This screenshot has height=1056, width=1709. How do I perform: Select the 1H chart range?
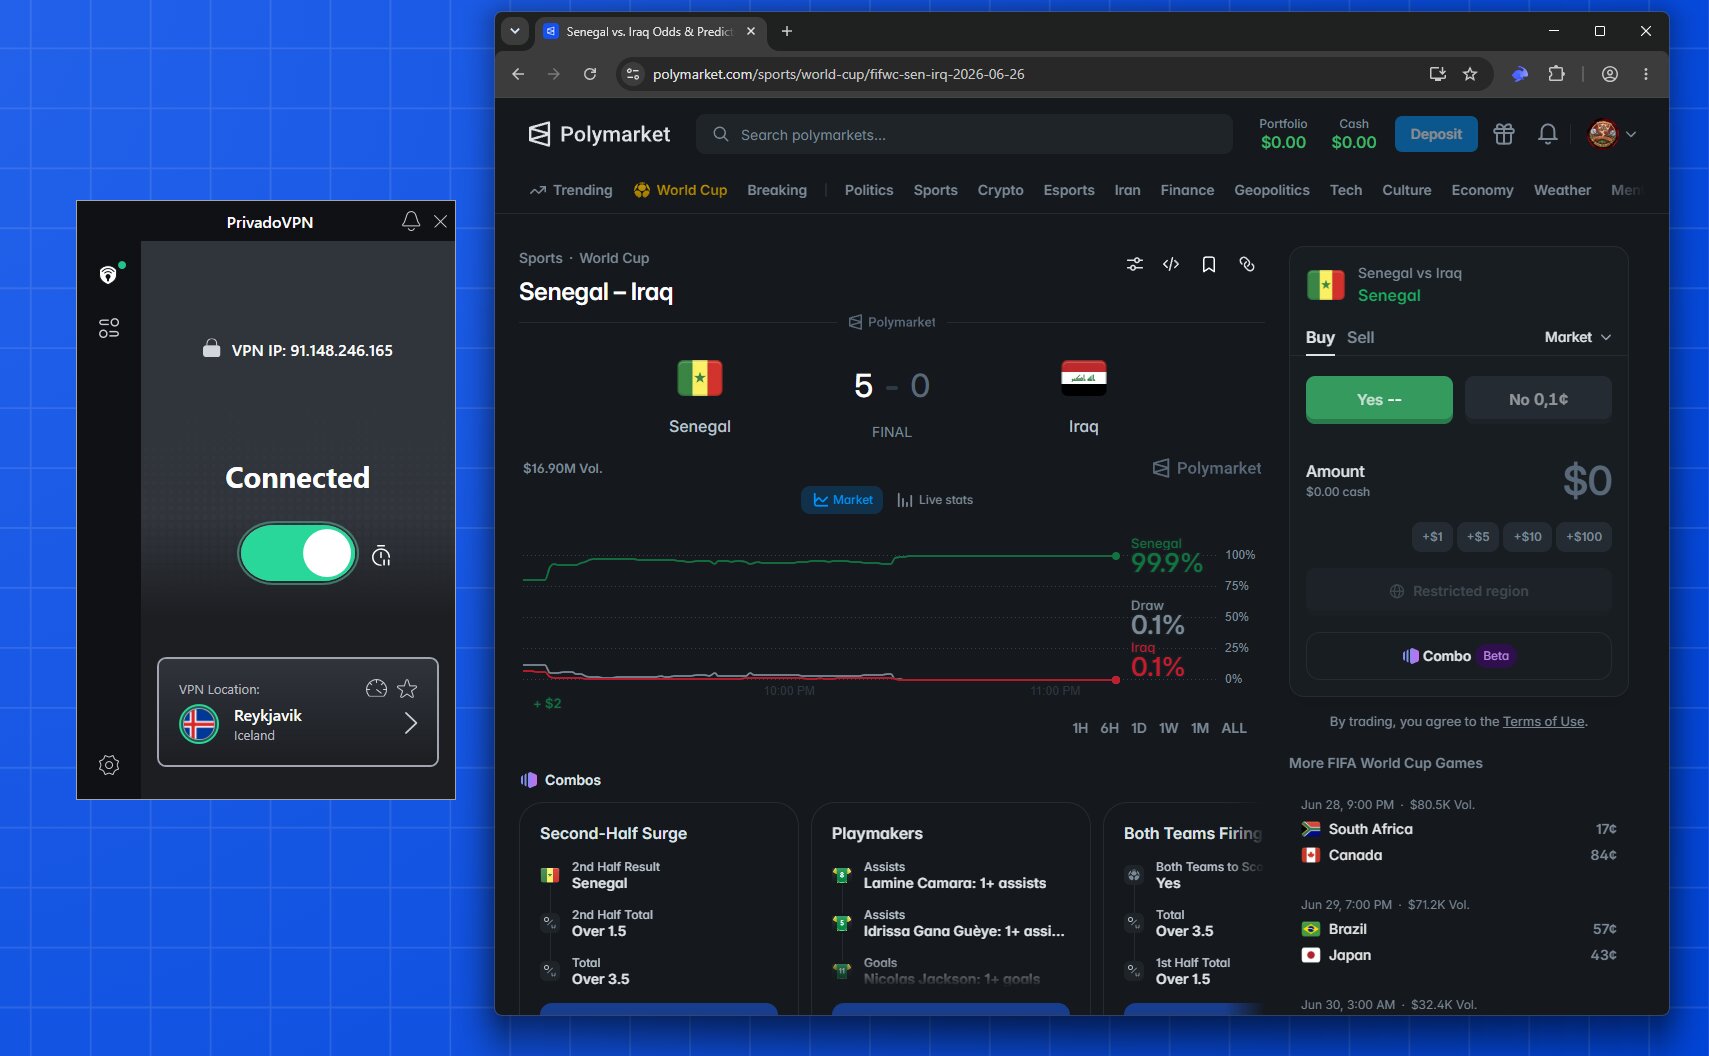tap(1080, 728)
